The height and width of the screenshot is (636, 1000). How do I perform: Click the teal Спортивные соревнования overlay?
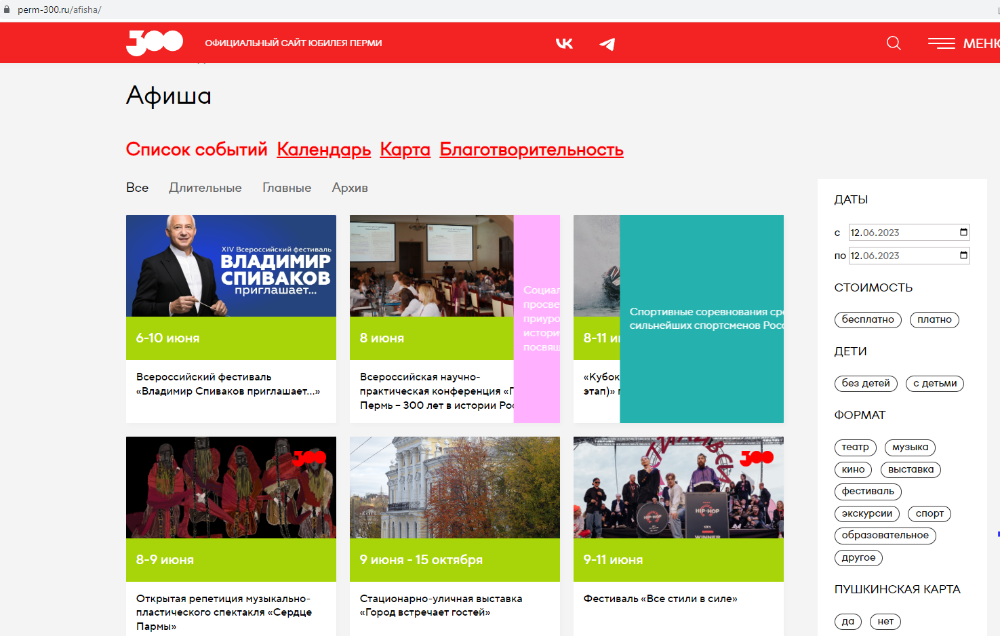[x=702, y=319]
